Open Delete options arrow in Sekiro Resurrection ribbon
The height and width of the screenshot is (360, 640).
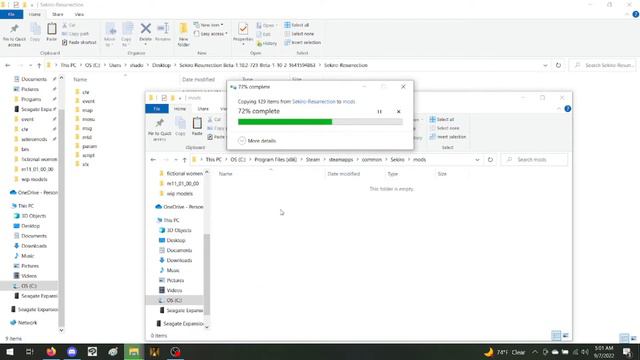click(145, 44)
